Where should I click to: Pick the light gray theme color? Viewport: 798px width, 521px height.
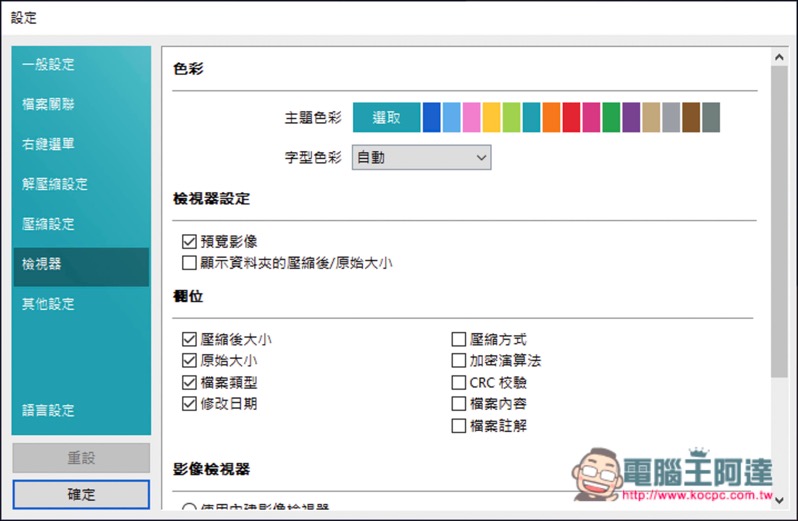click(x=671, y=118)
